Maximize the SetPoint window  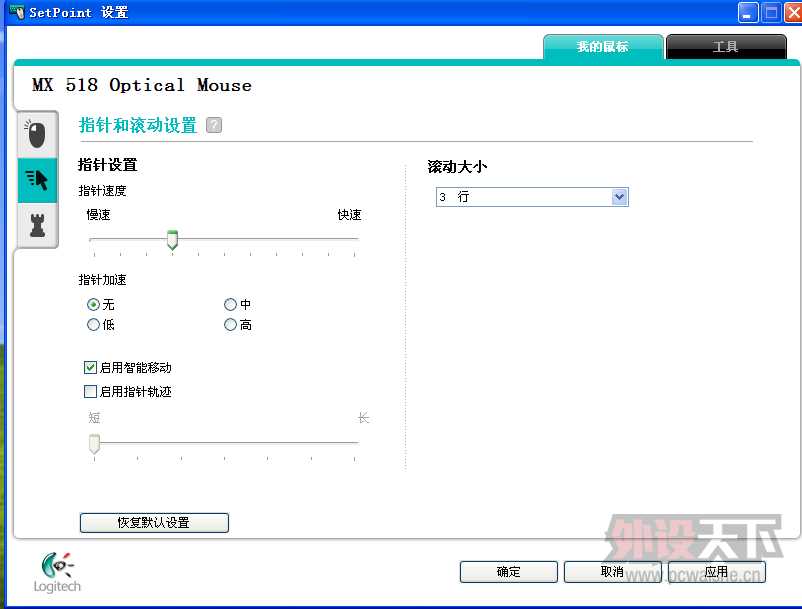pyautogui.click(x=771, y=12)
